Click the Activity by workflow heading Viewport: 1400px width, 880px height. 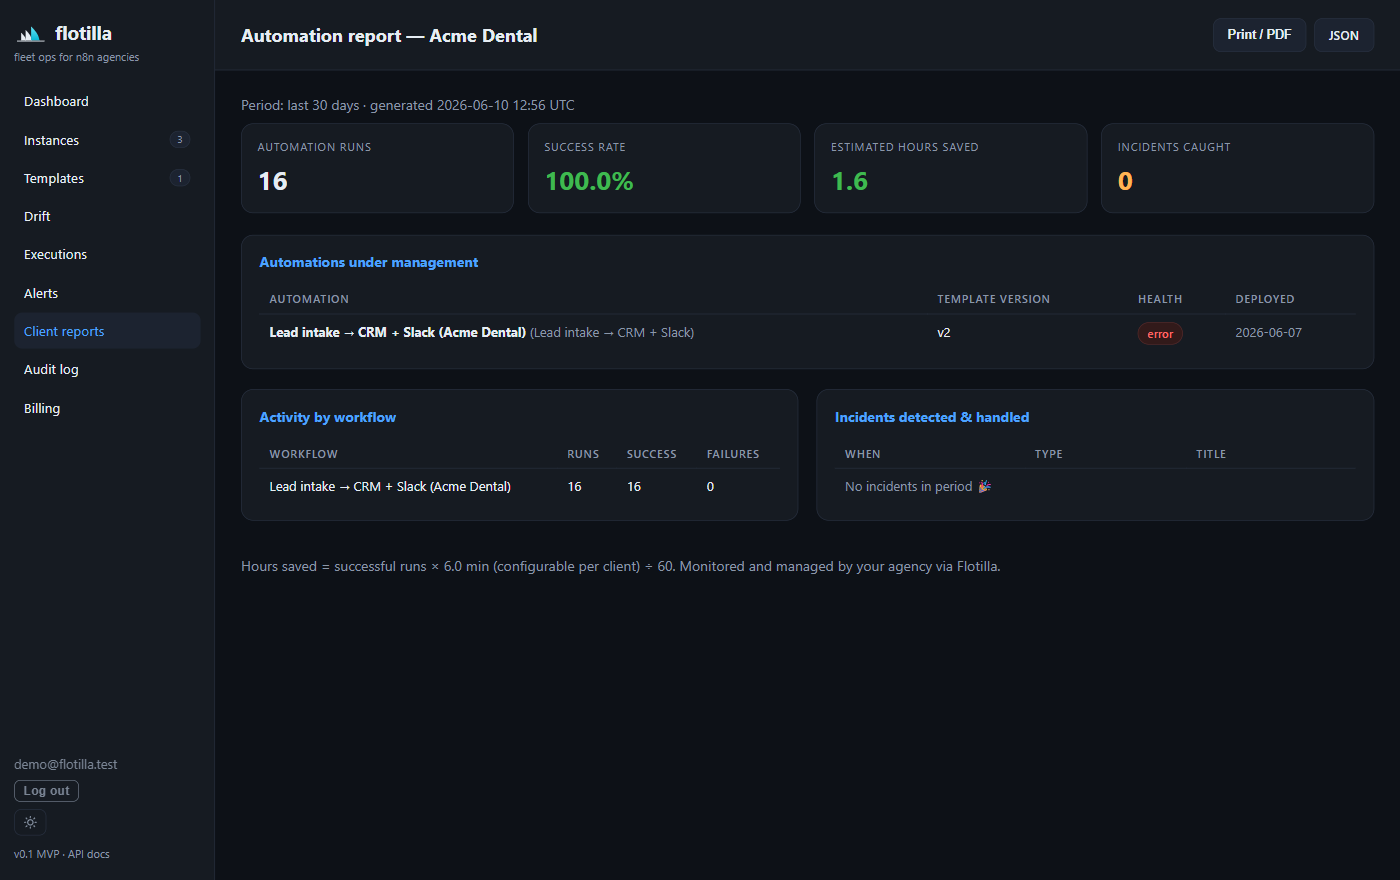pyautogui.click(x=327, y=417)
